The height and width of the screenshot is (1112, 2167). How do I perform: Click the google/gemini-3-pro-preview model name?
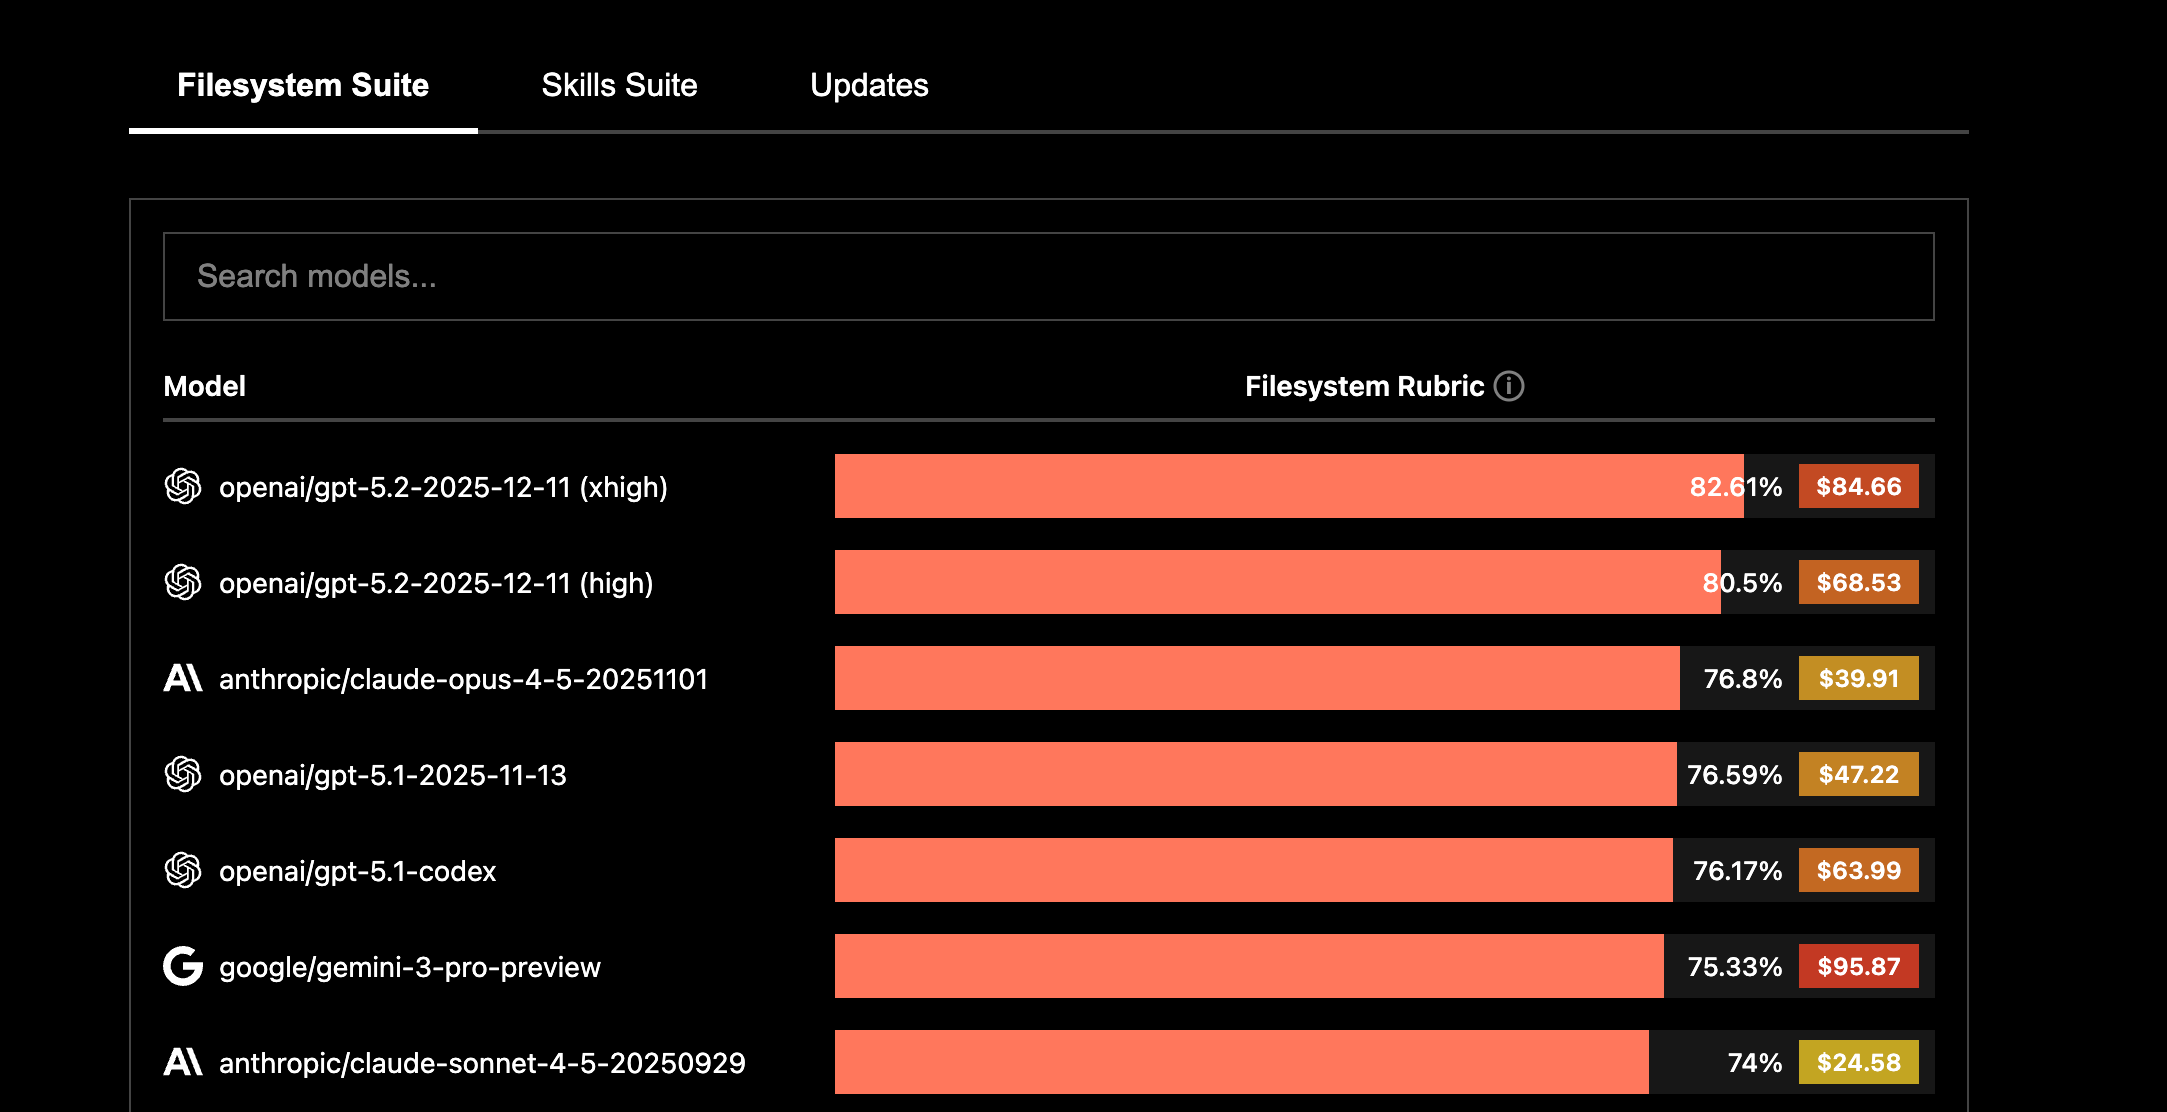pyautogui.click(x=410, y=967)
